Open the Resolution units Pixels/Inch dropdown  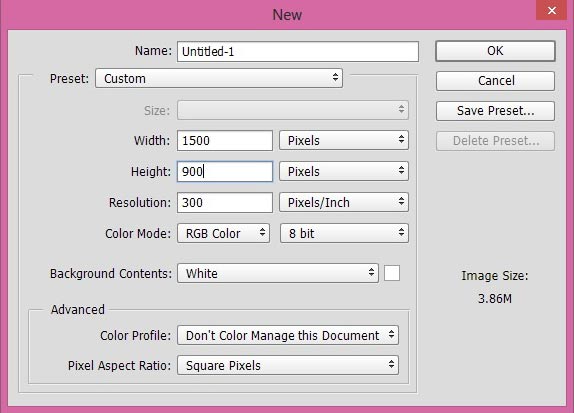[x=344, y=202]
